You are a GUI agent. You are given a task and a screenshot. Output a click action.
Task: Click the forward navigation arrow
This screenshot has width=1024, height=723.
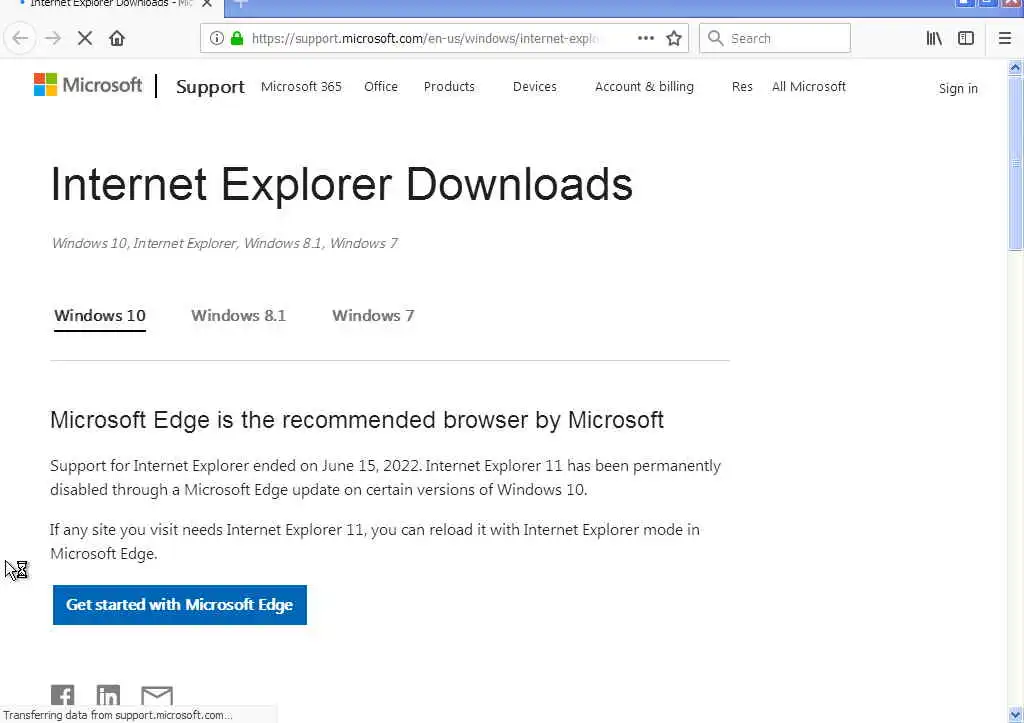(53, 39)
